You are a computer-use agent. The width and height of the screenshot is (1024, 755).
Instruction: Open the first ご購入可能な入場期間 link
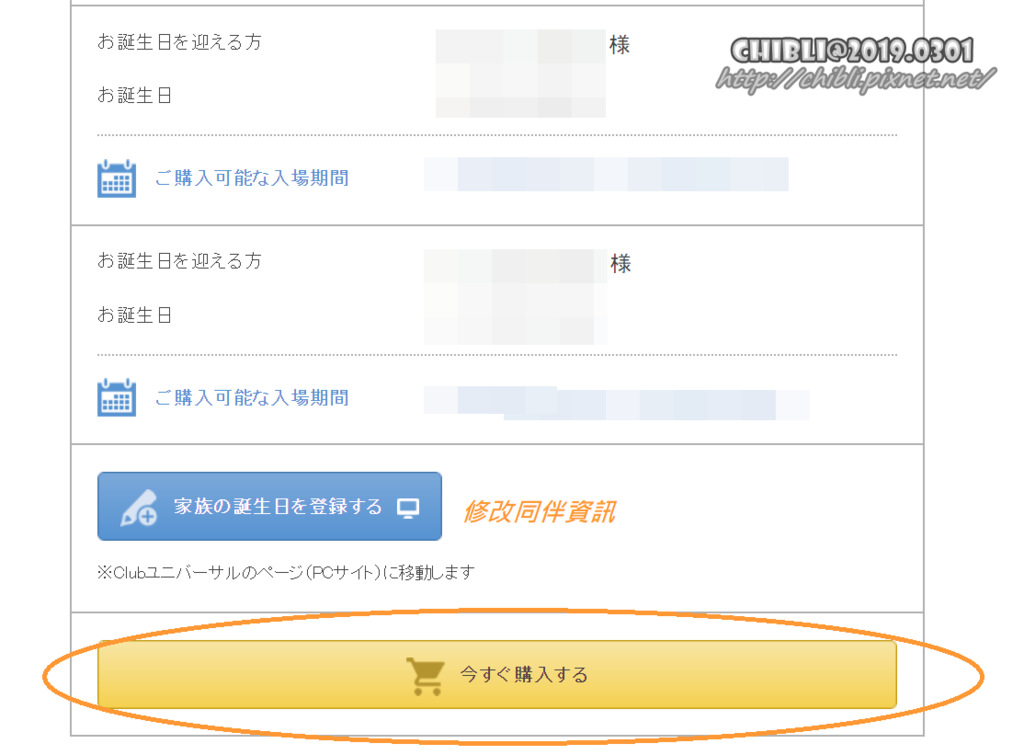tap(251, 178)
